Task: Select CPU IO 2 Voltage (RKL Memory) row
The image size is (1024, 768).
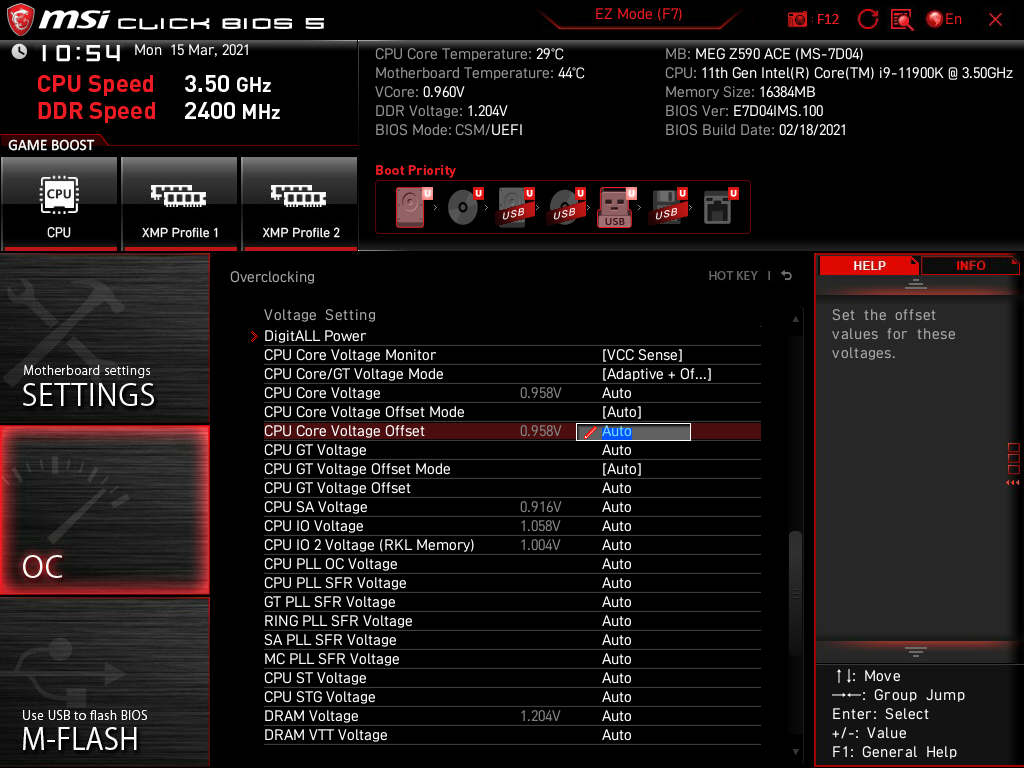Action: [x=512, y=545]
